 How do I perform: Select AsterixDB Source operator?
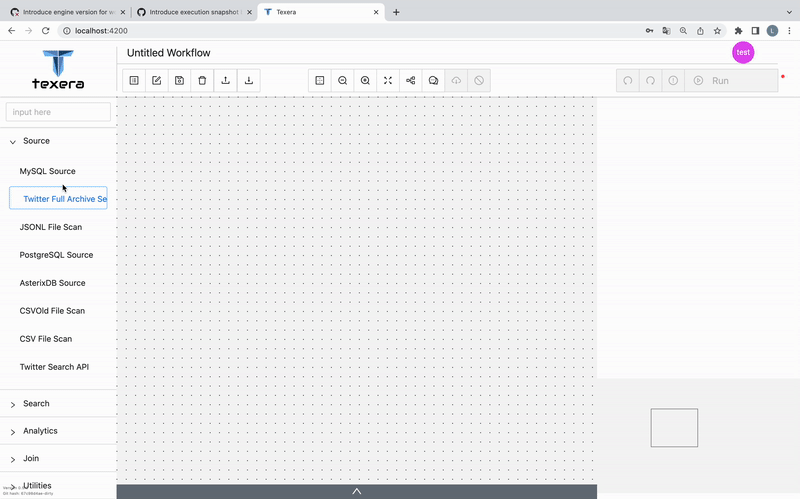pyautogui.click(x=52, y=283)
